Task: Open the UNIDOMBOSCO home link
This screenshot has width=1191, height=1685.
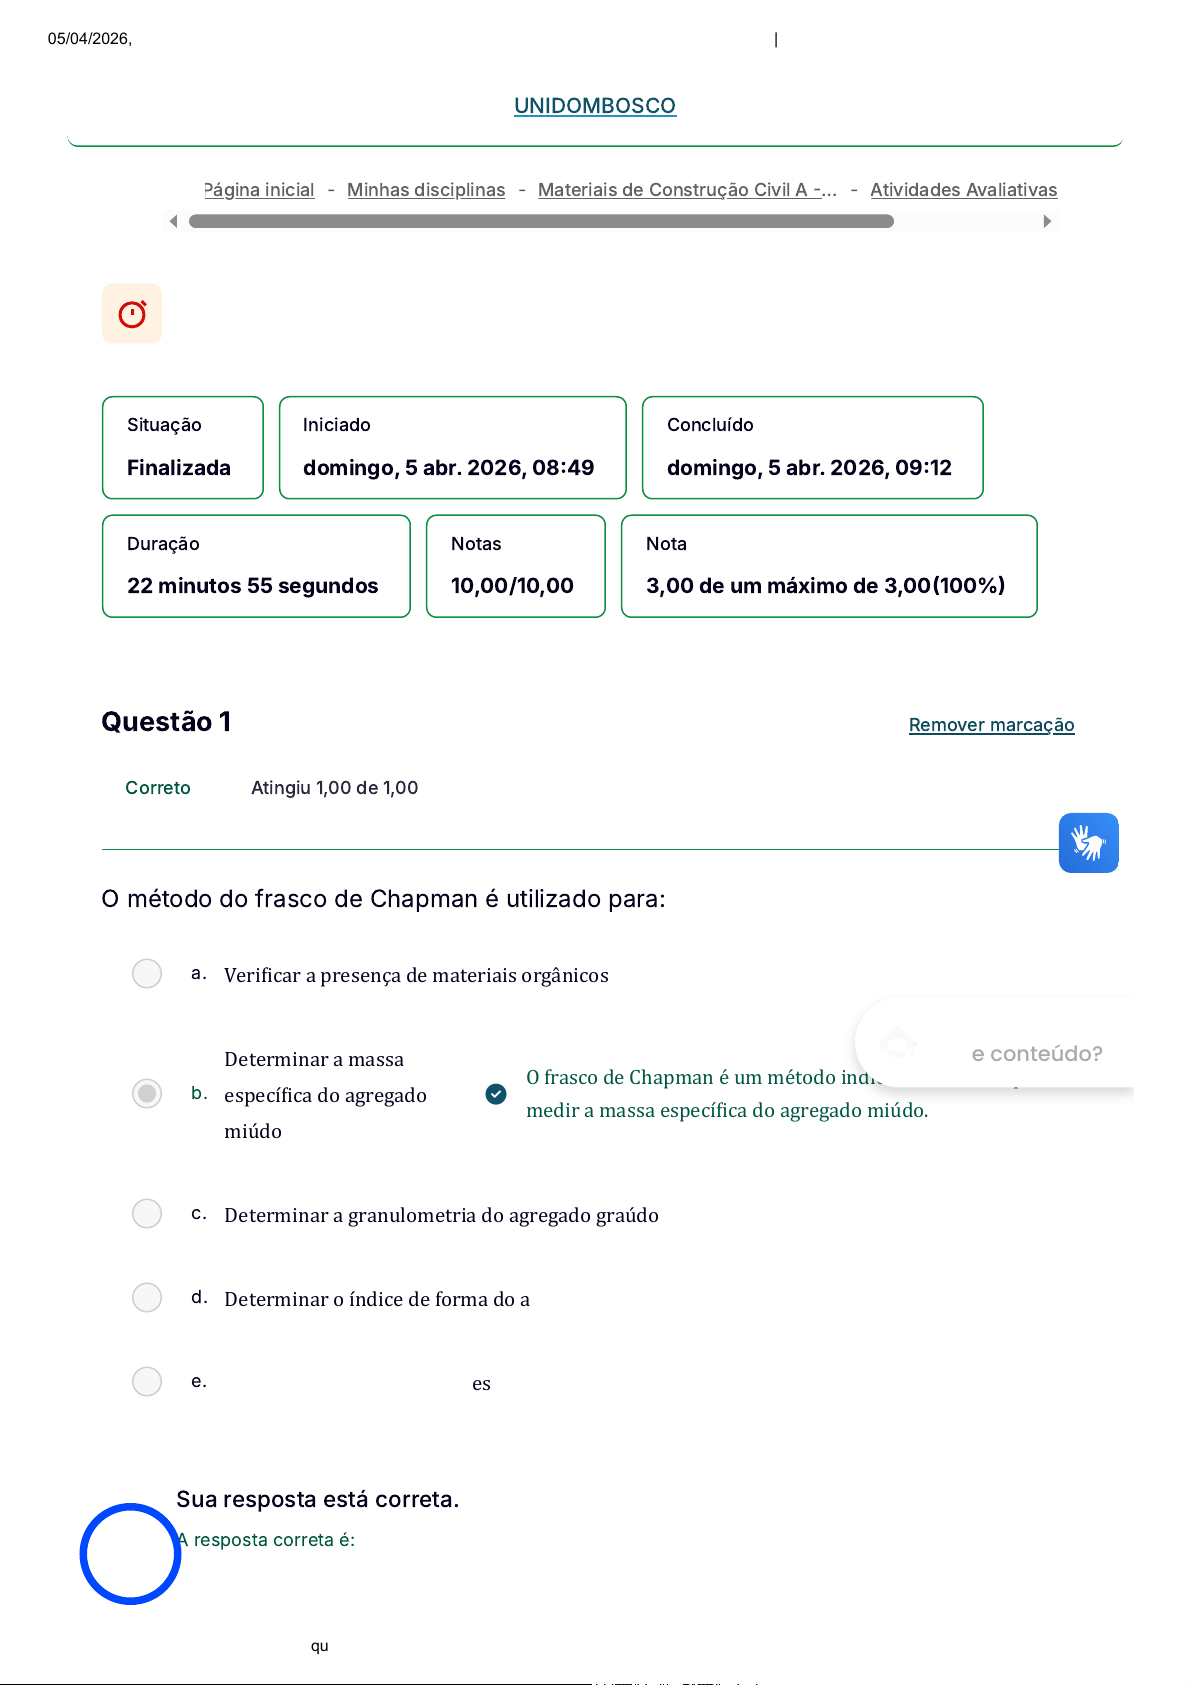Action: [595, 106]
